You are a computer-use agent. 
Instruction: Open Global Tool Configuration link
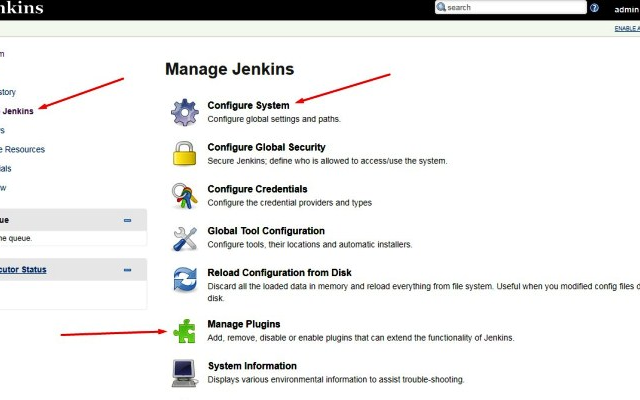pyautogui.click(x=266, y=231)
